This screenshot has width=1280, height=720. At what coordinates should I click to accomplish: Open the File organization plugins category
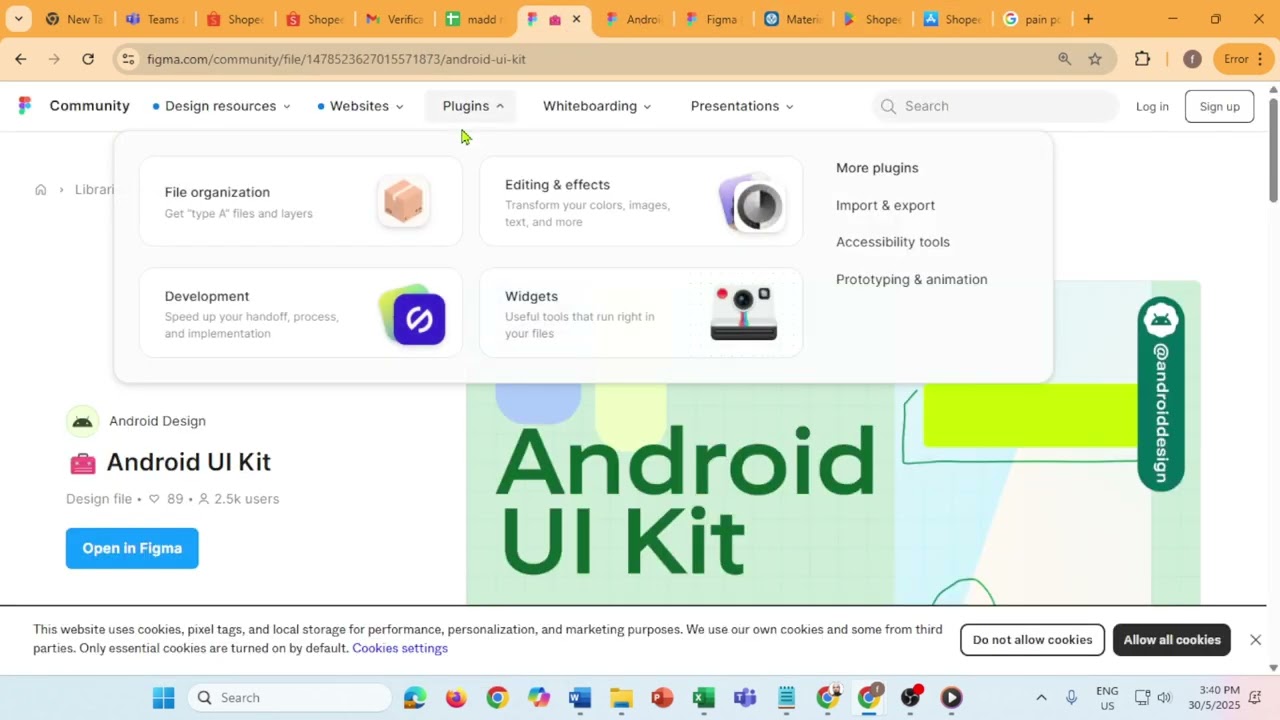pyautogui.click(x=301, y=201)
